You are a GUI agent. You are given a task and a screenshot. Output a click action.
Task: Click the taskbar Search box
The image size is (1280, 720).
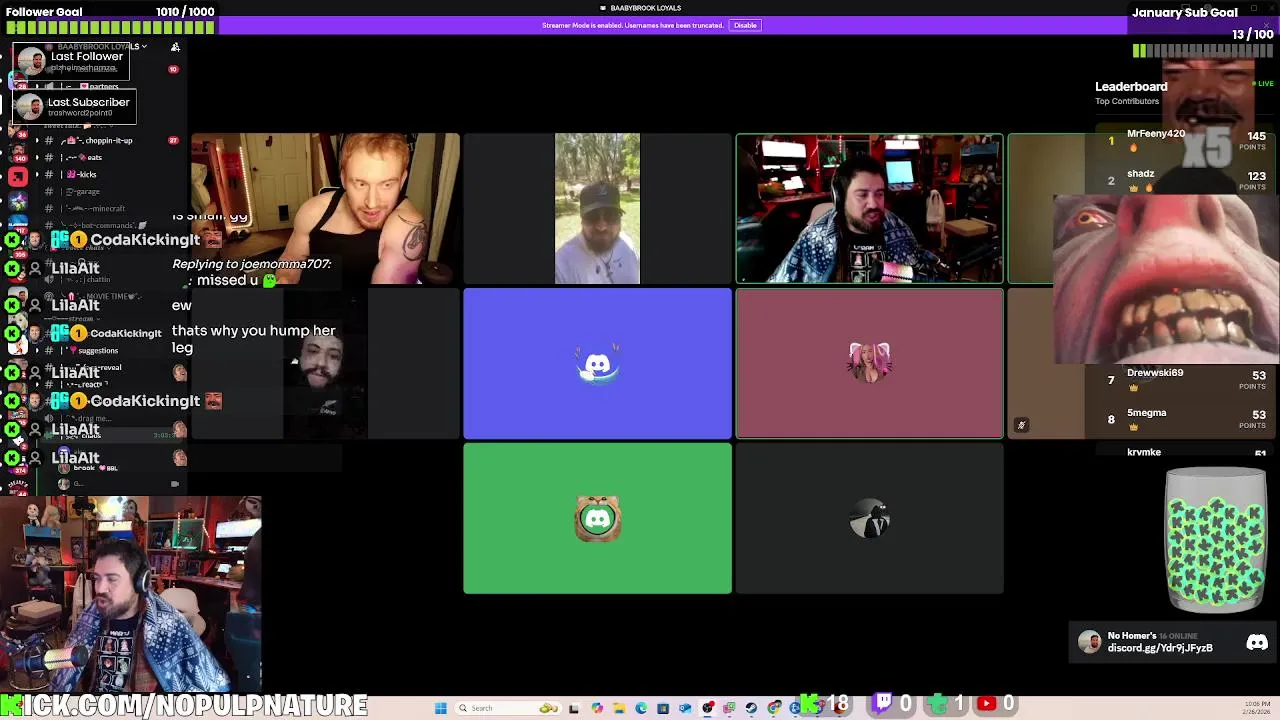coord(509,708)
